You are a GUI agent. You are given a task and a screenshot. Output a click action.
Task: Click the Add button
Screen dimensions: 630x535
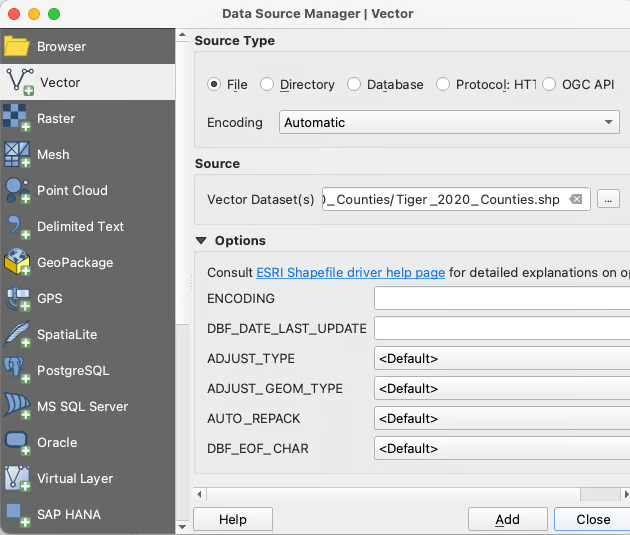coord(508,519)
